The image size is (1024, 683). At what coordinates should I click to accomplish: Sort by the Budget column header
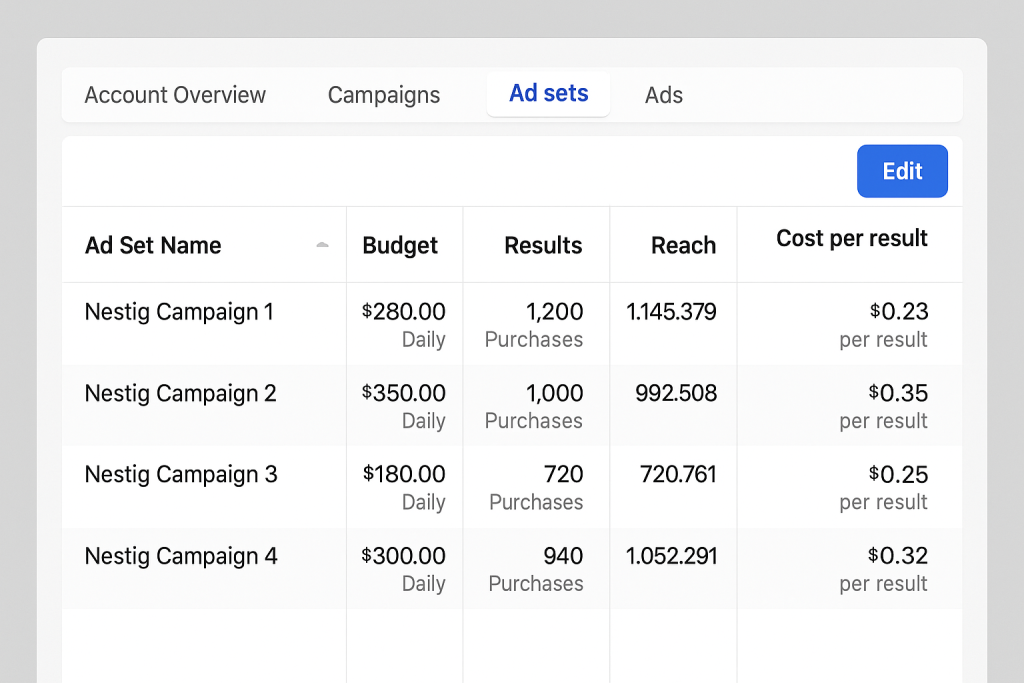tap(400, 245)
